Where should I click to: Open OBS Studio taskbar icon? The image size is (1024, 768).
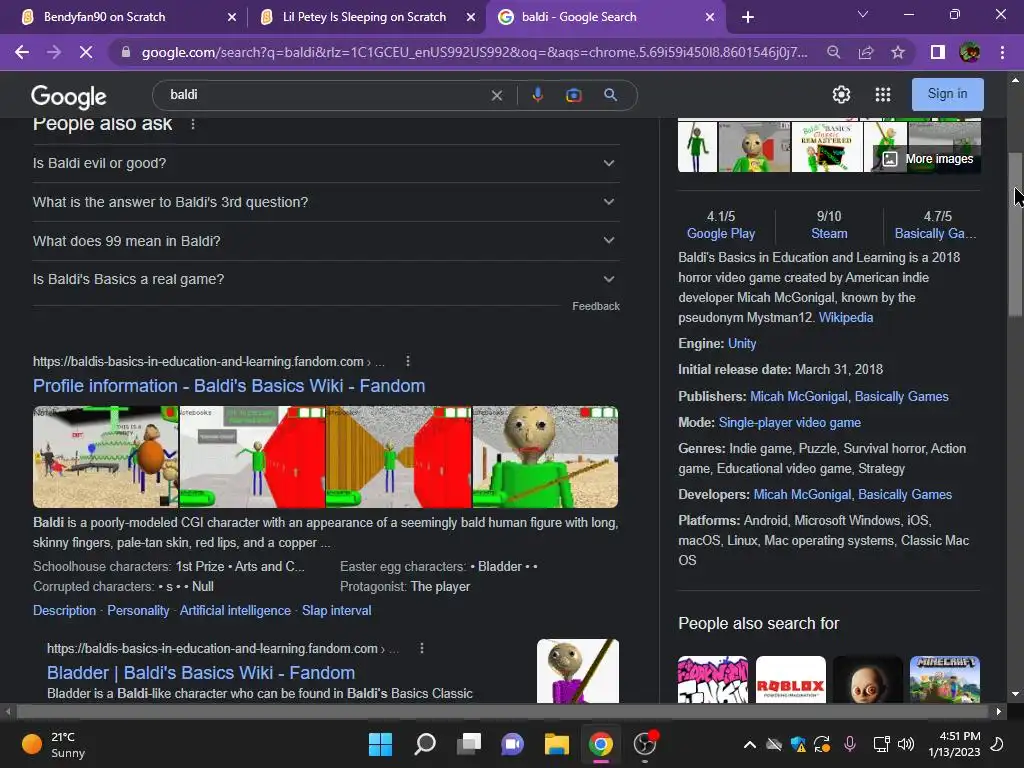(645, 744)
